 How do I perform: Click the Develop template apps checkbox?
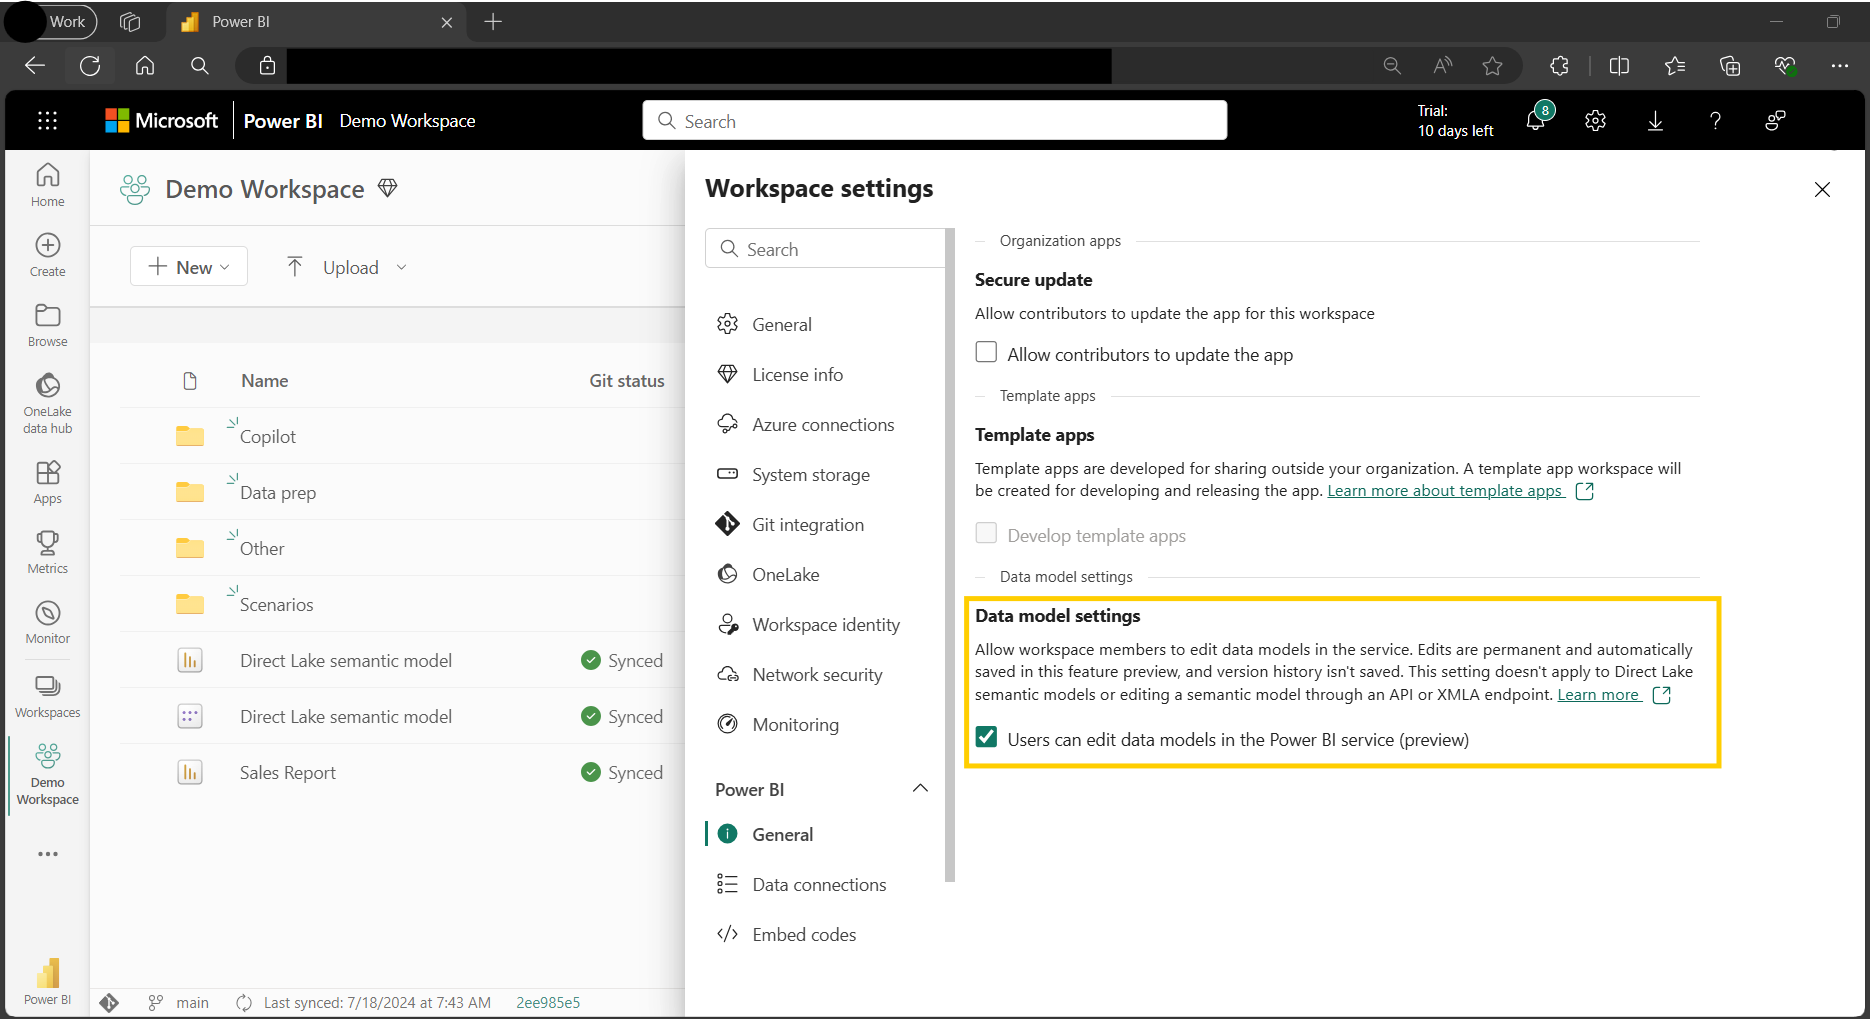tap(986, 534)
